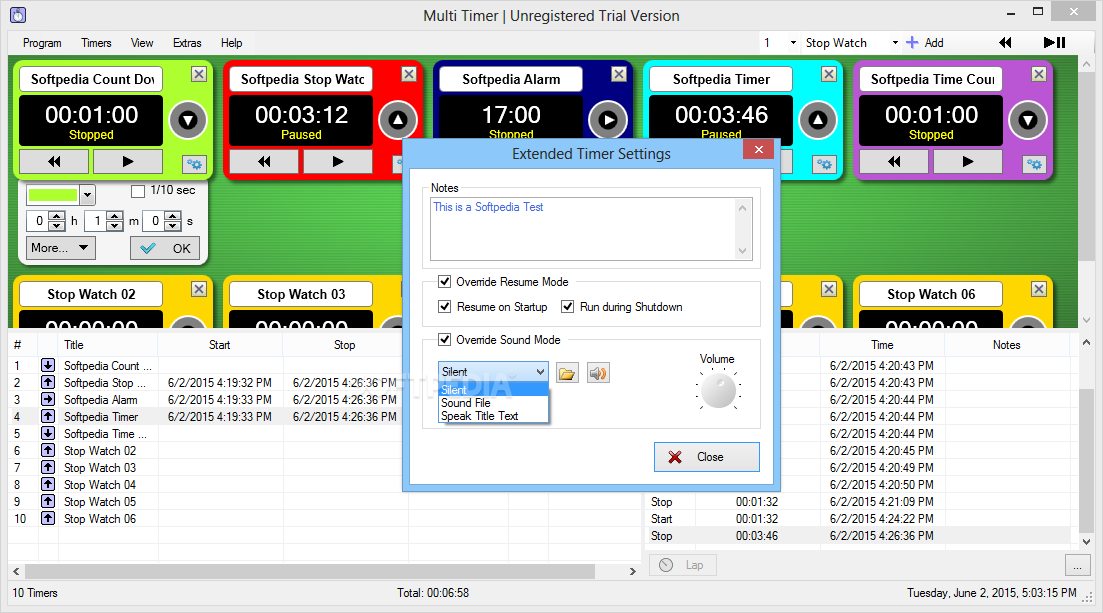Click the hours stepper field
Screen dimensions: 1103x613
[46, 221]
